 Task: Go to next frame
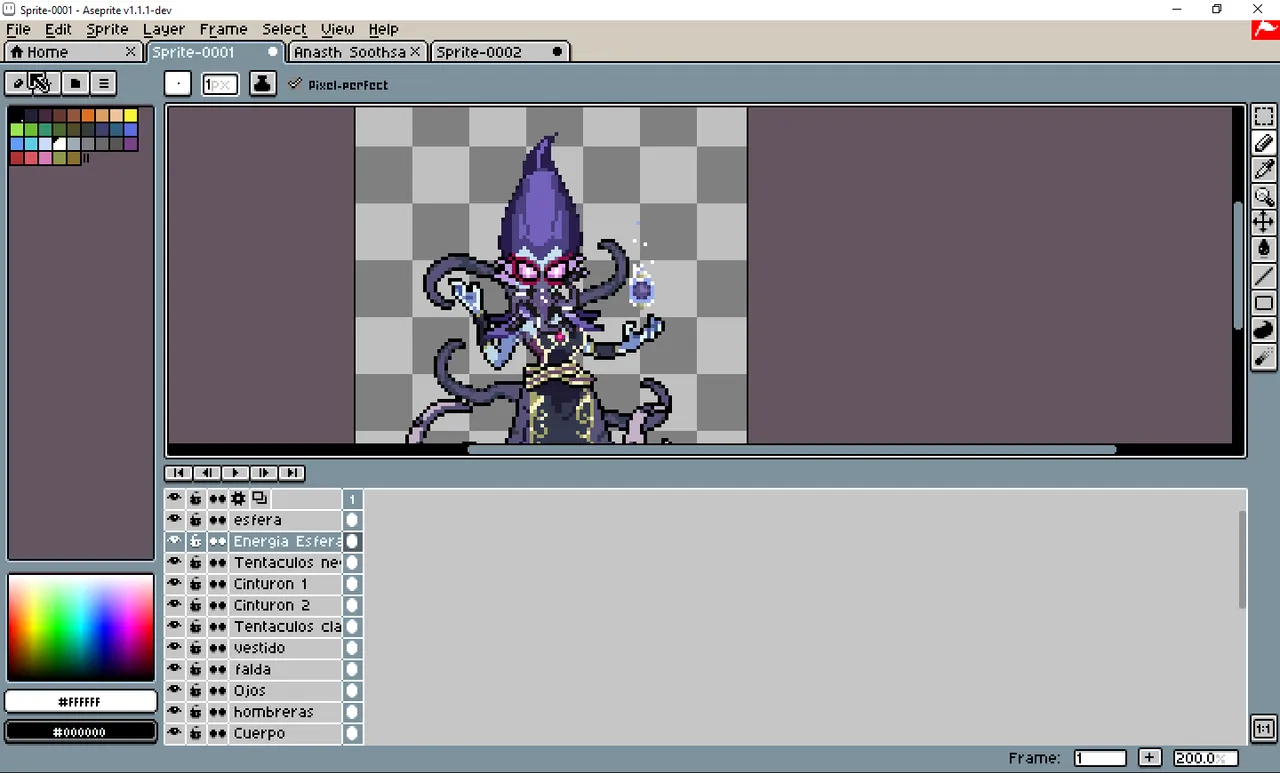coord(263,473)
